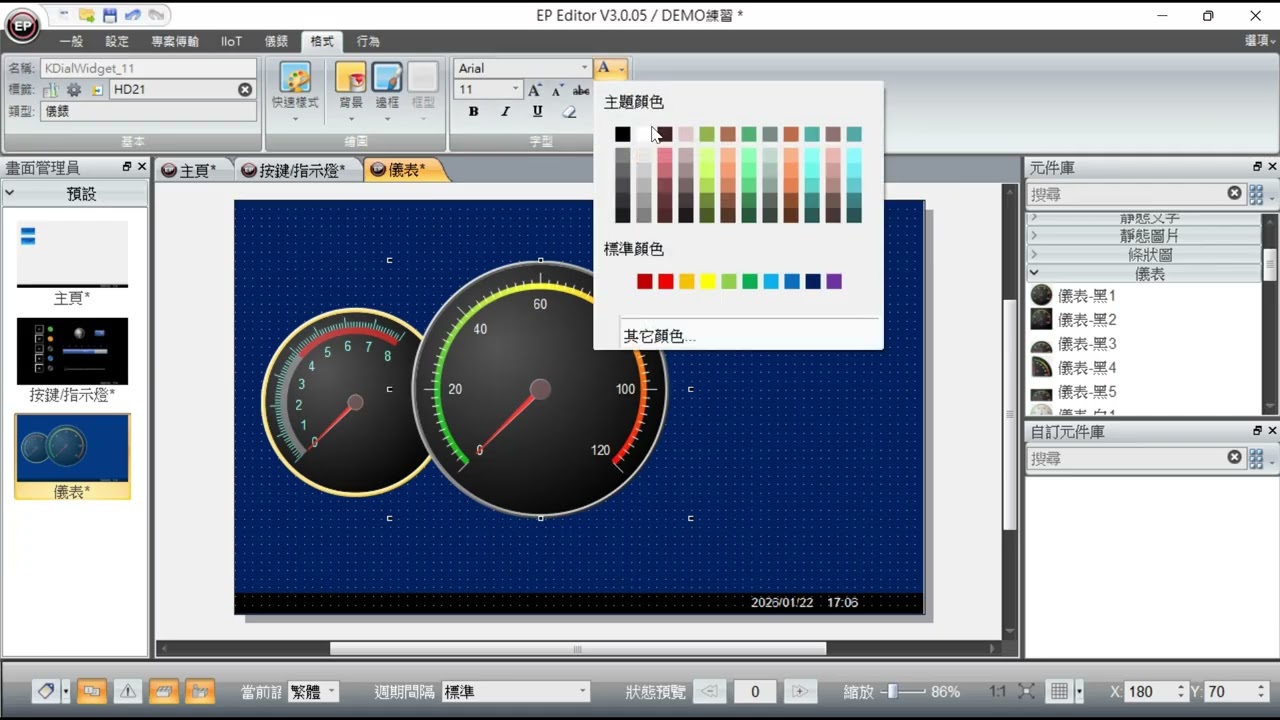Clear the HD21 tag with the X icon
Screen dimensions: 1280x720
(x=245, y=90)
